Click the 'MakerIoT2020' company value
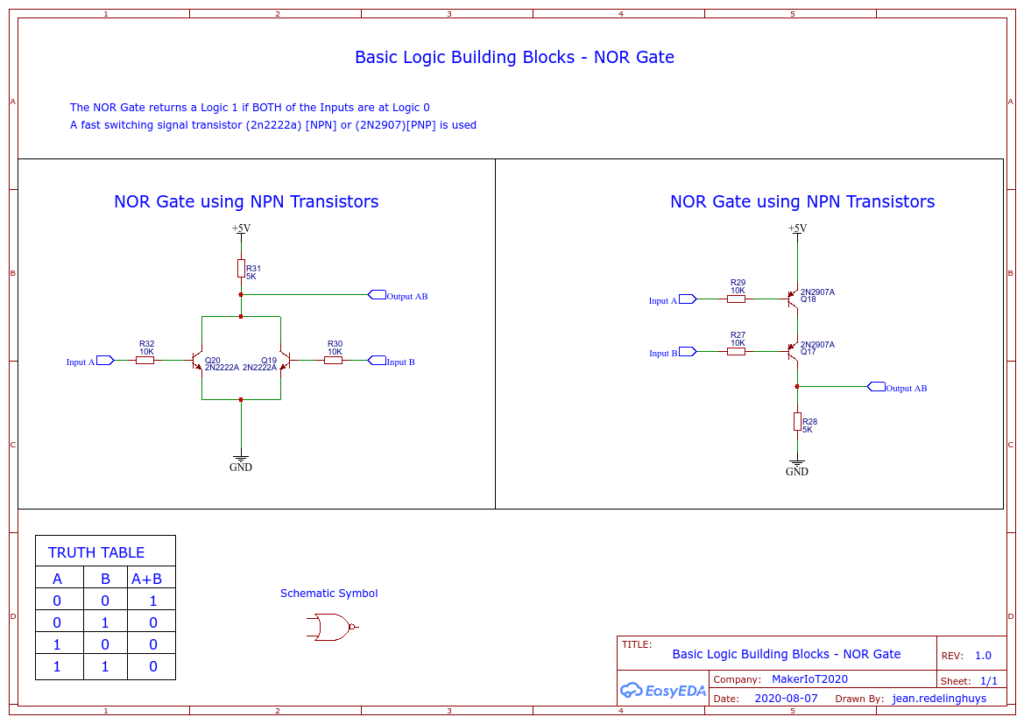1024x724 pixels. click(x=810, y=679)
